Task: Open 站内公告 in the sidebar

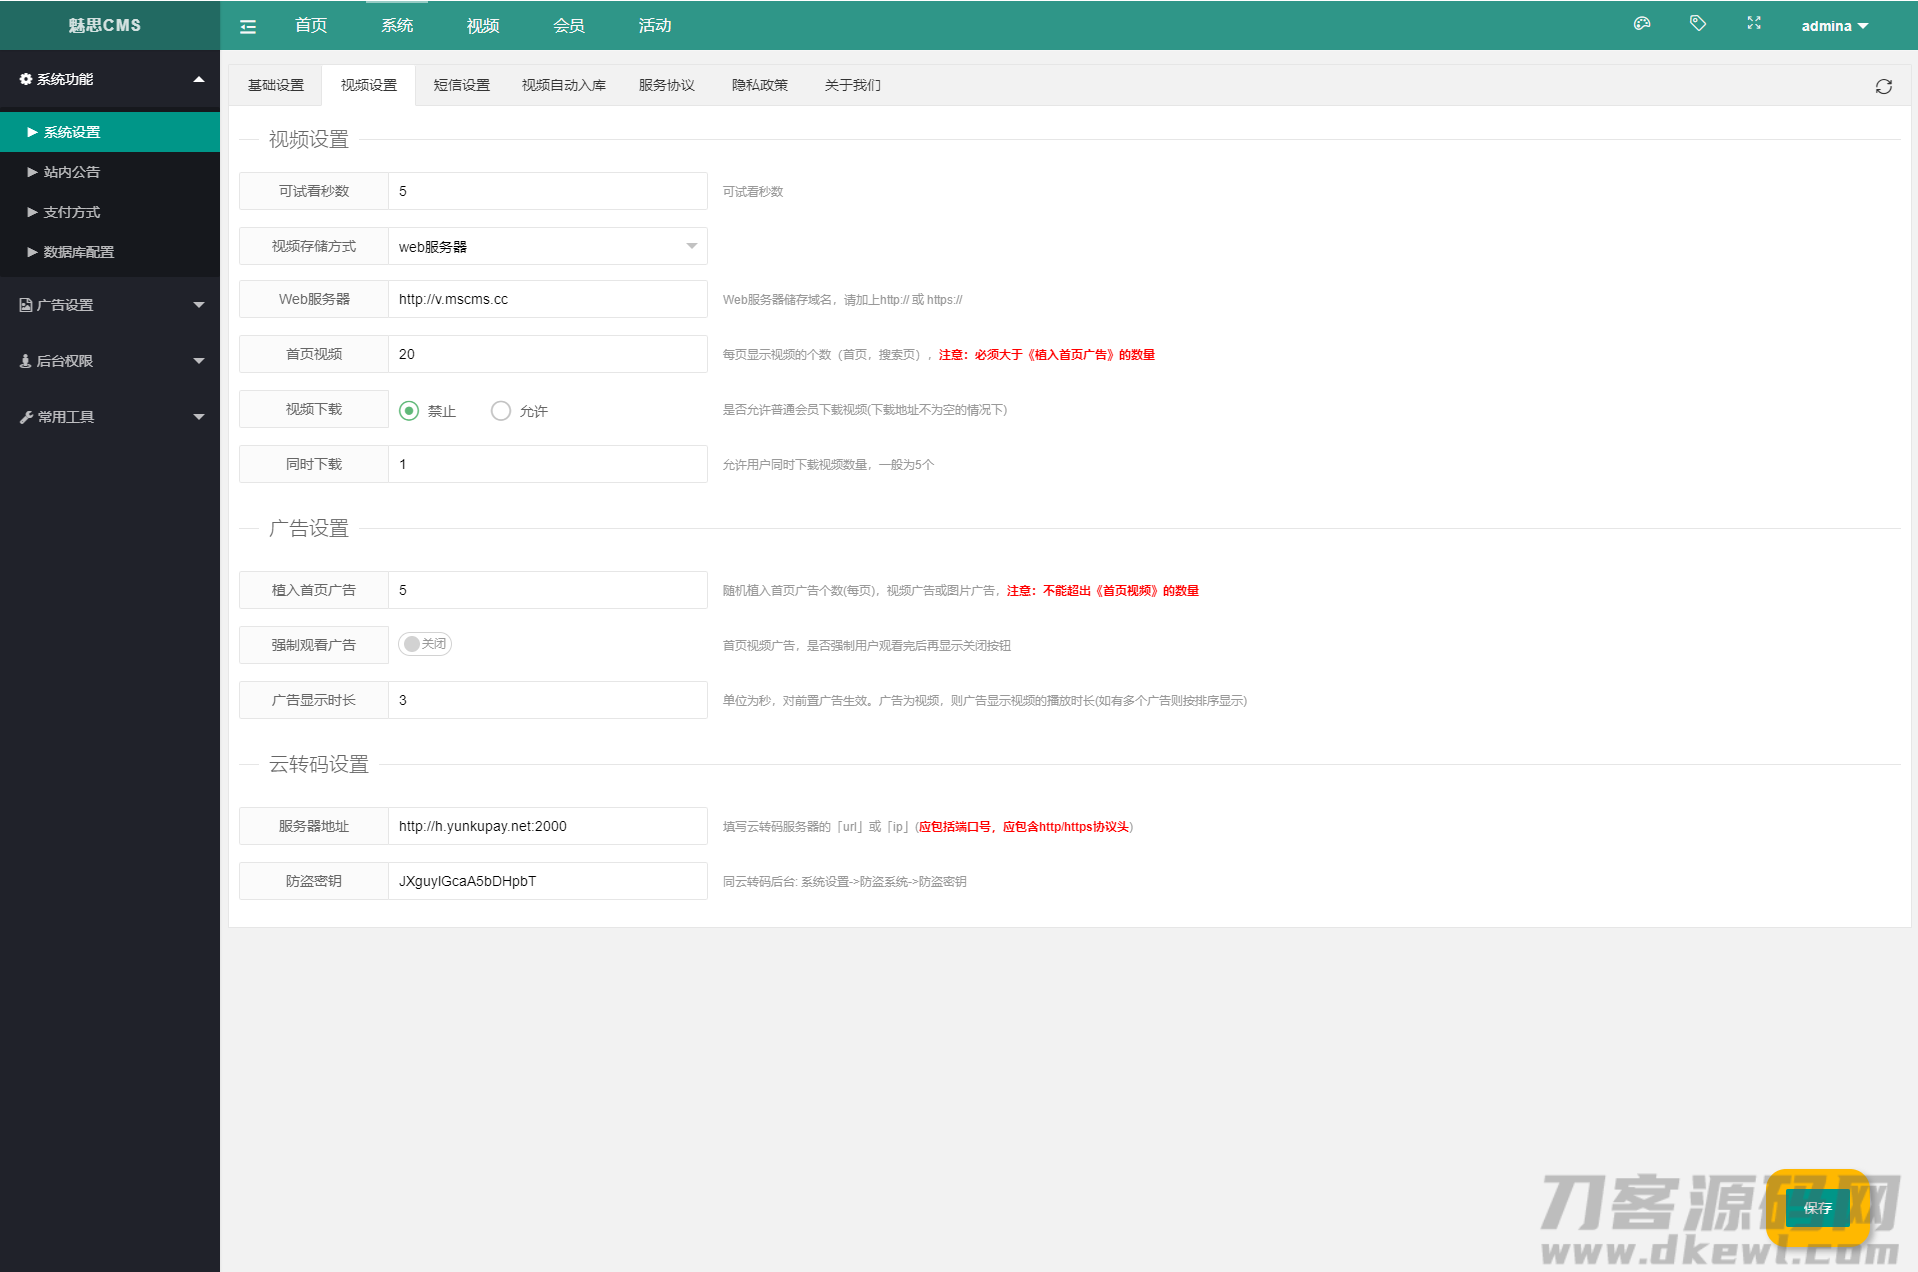Action: click(x=72, y=172)
